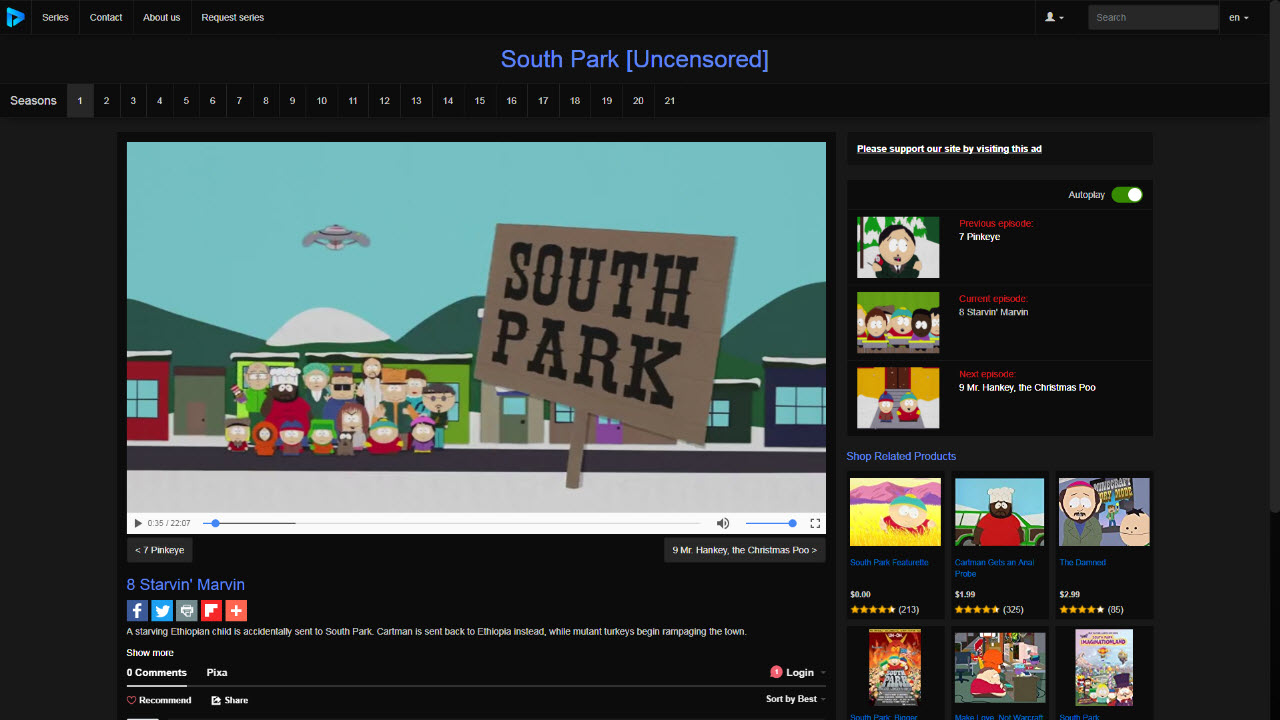1280x720 pixels.
Task: Select season 10 tab
Action: tap(322, 101)
